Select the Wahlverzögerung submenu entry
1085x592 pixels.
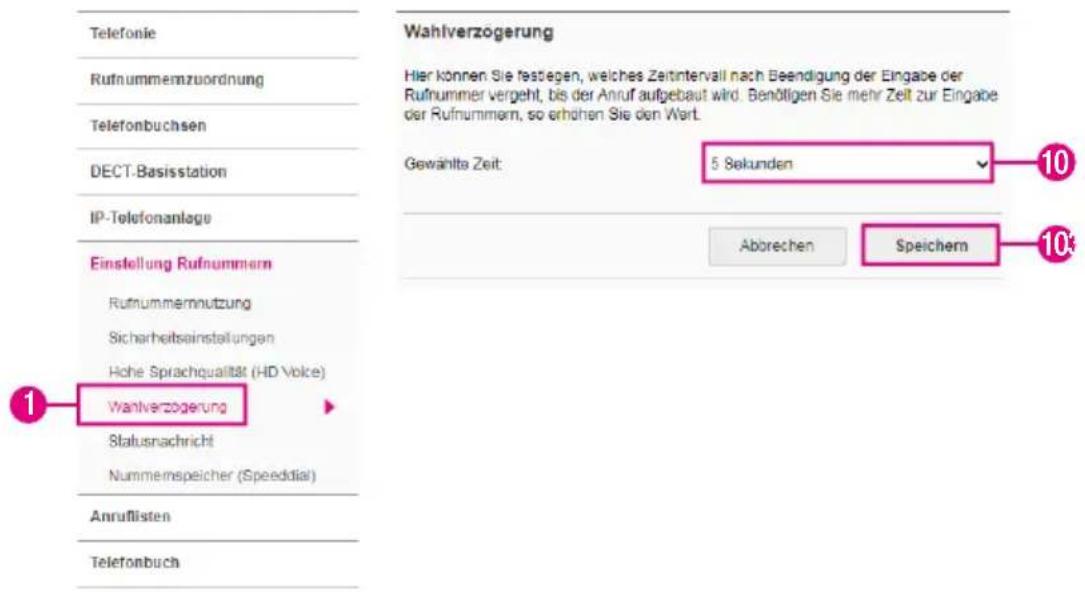(x=167, y=407)
